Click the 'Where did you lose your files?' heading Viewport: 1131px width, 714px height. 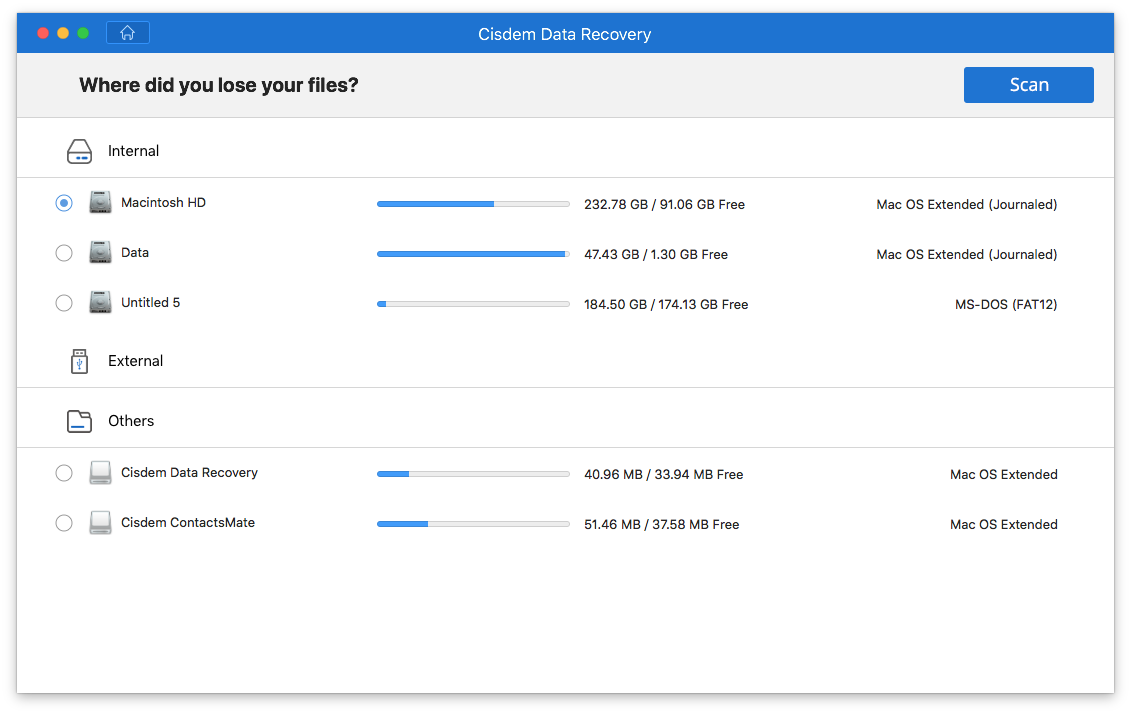pyautogui.click(x=219, y=85)
